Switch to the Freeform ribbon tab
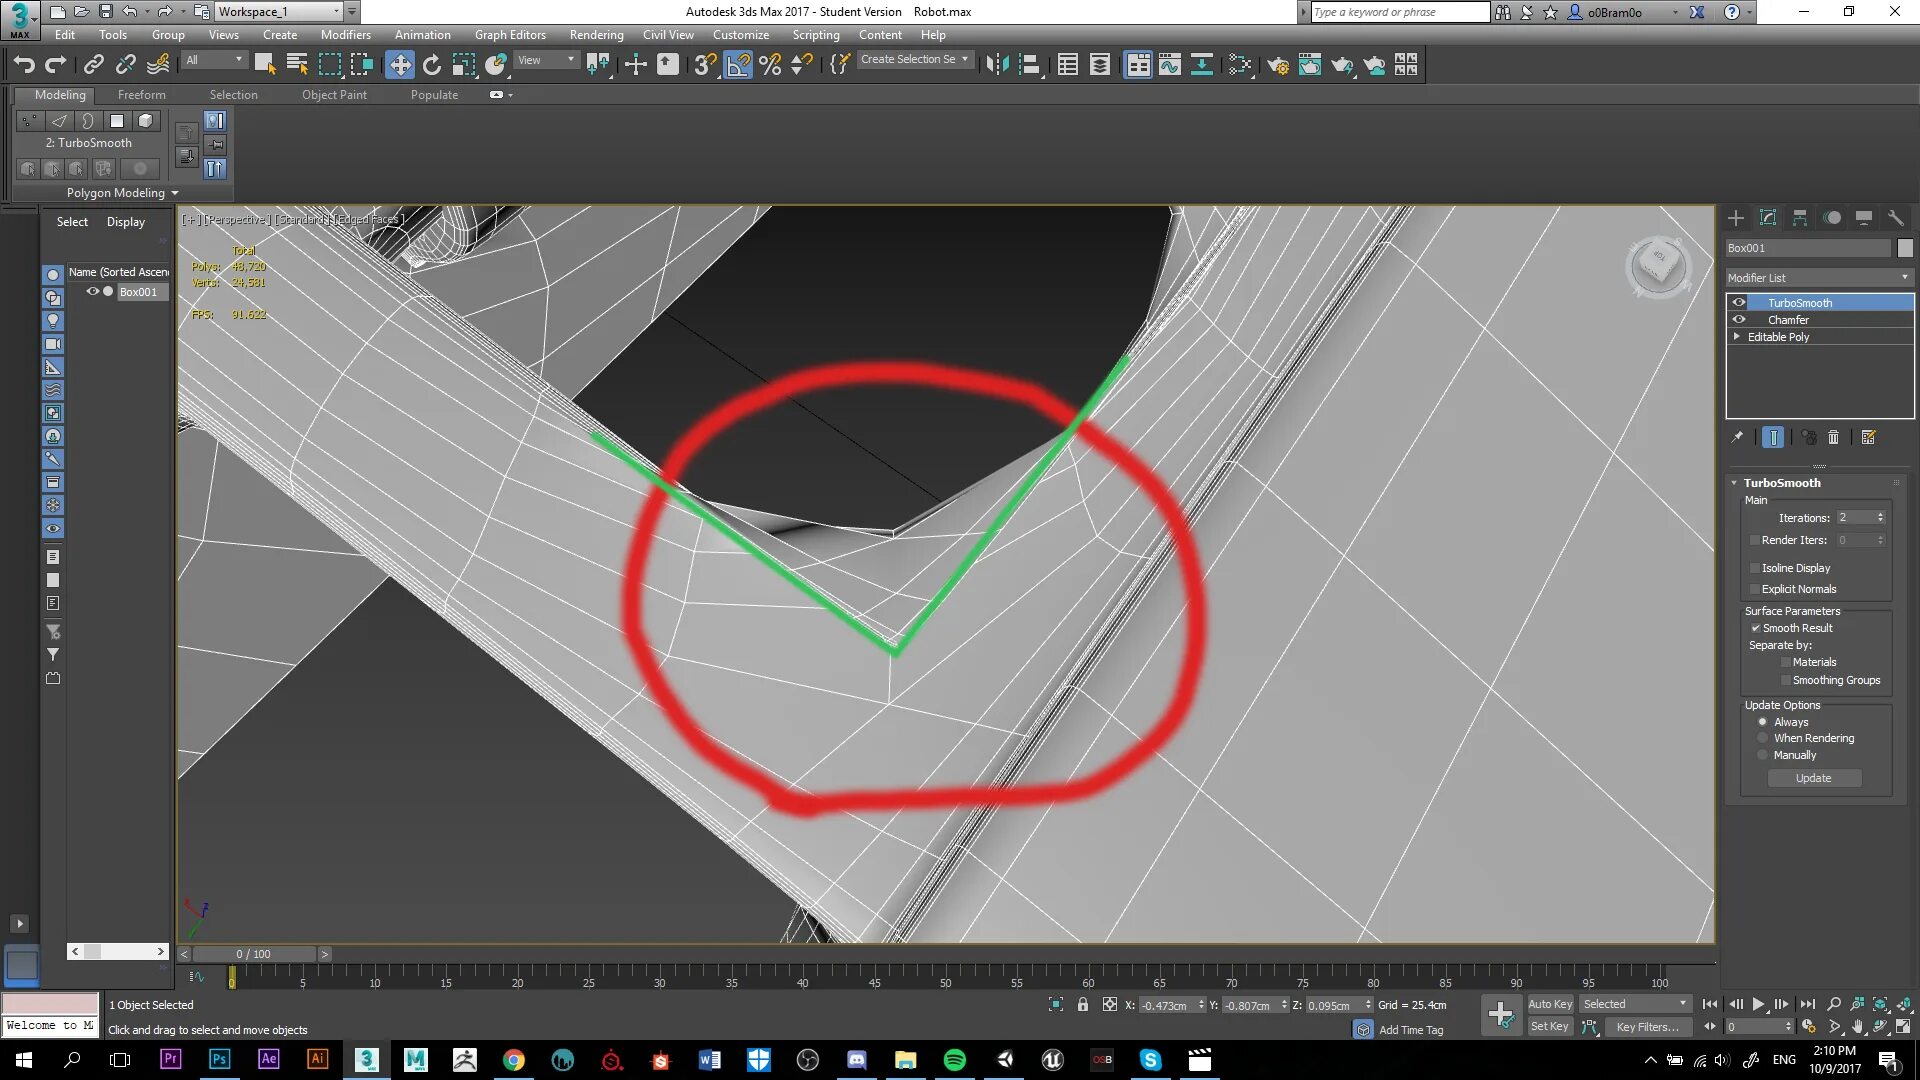This screenshot has width=1920, height=1080. coord(141,95)
